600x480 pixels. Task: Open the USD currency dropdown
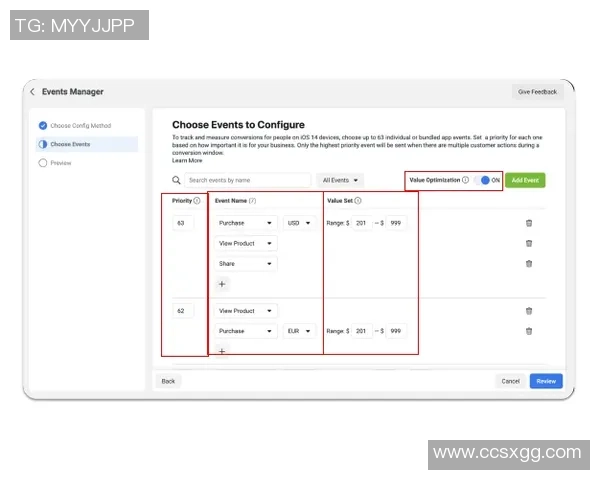point(298,223)
